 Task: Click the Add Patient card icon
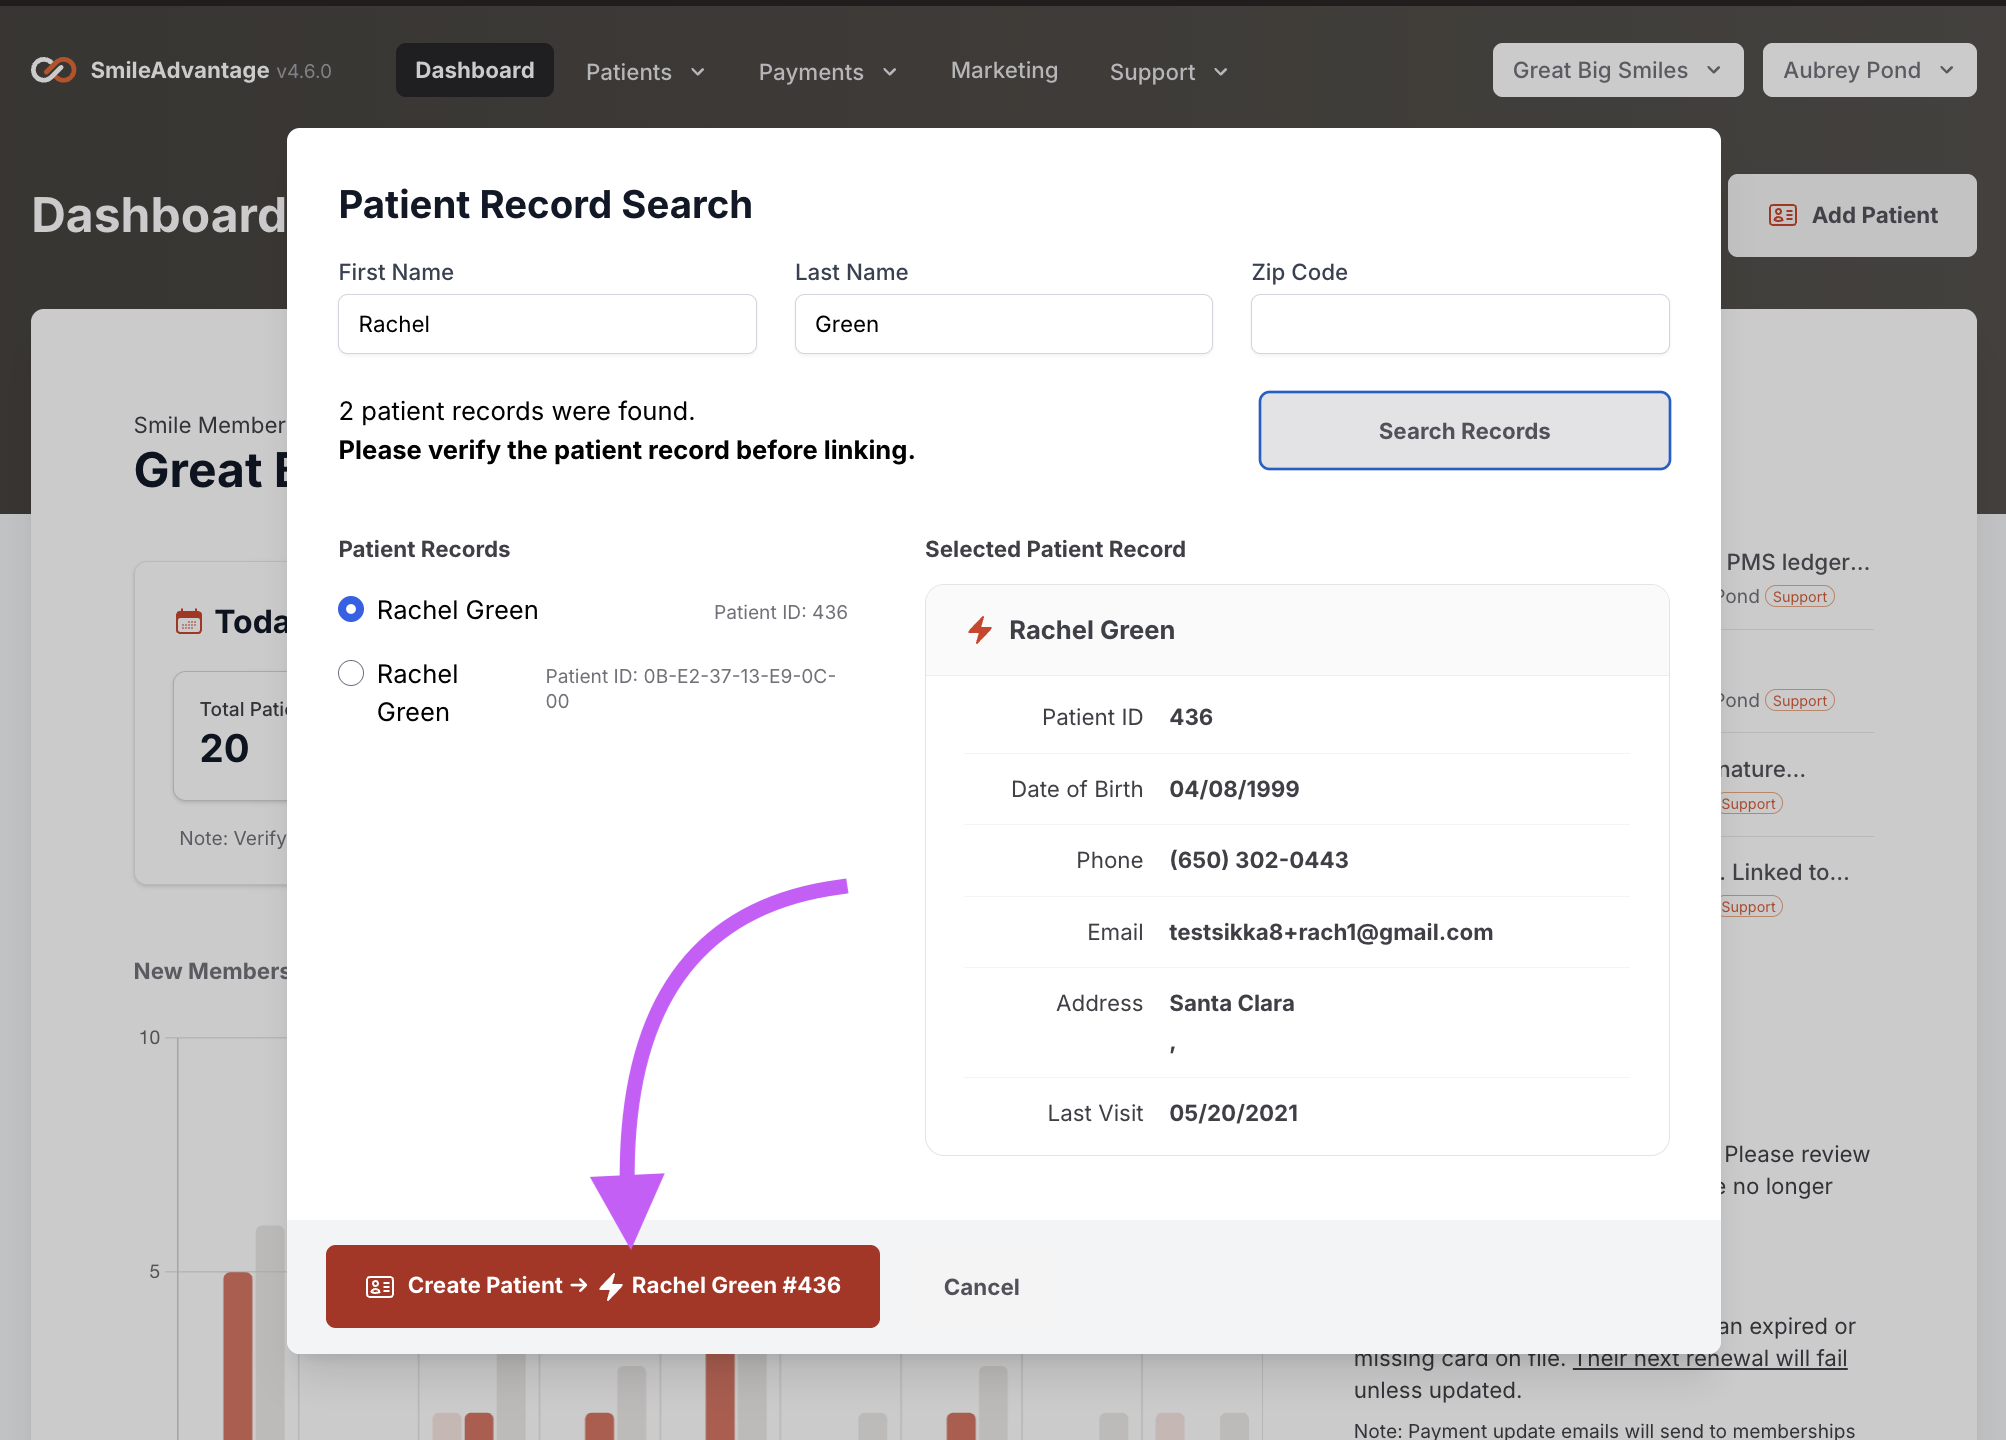point(1782,215)
